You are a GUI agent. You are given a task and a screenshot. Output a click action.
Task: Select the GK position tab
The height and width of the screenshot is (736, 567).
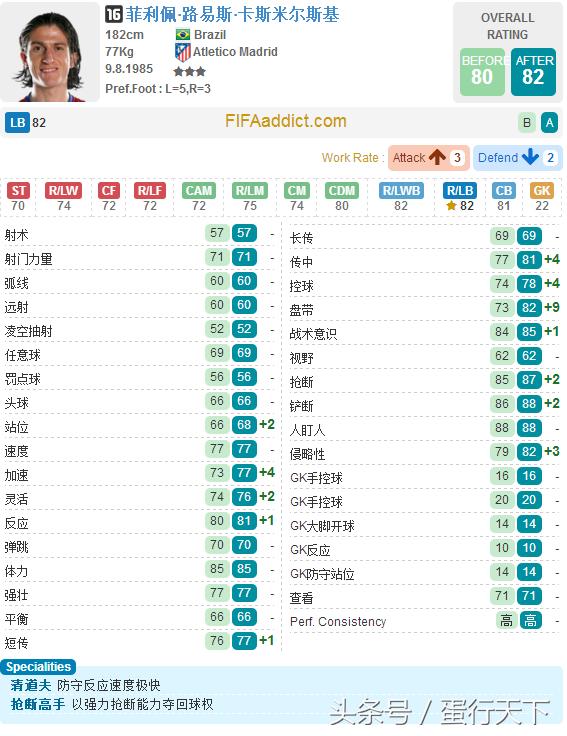tap(542, 191)
